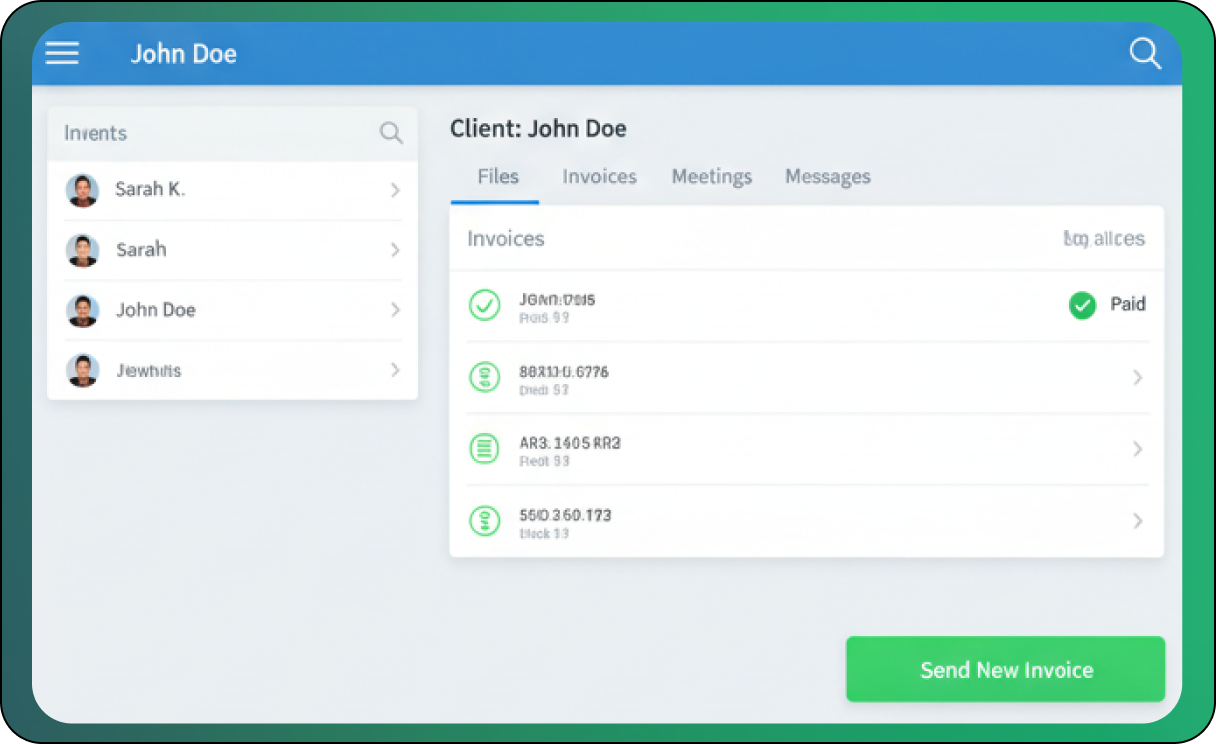Click the checkmark icon on first invoice

click(x=485, y=305)
